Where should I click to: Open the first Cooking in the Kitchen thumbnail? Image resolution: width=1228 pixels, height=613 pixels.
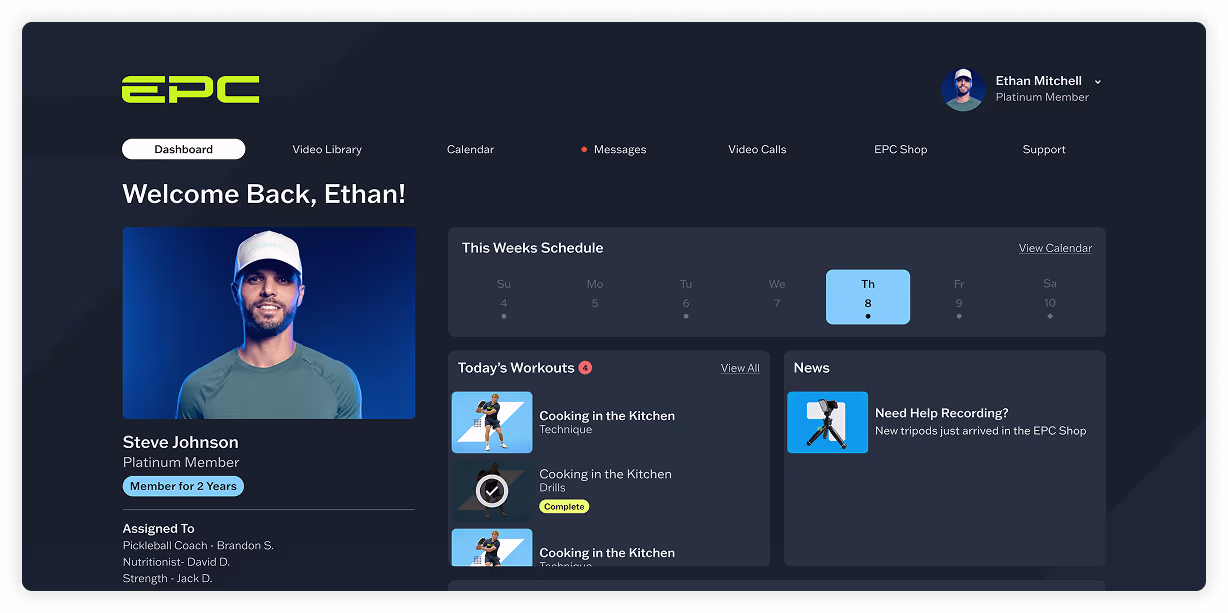[492, 422]
